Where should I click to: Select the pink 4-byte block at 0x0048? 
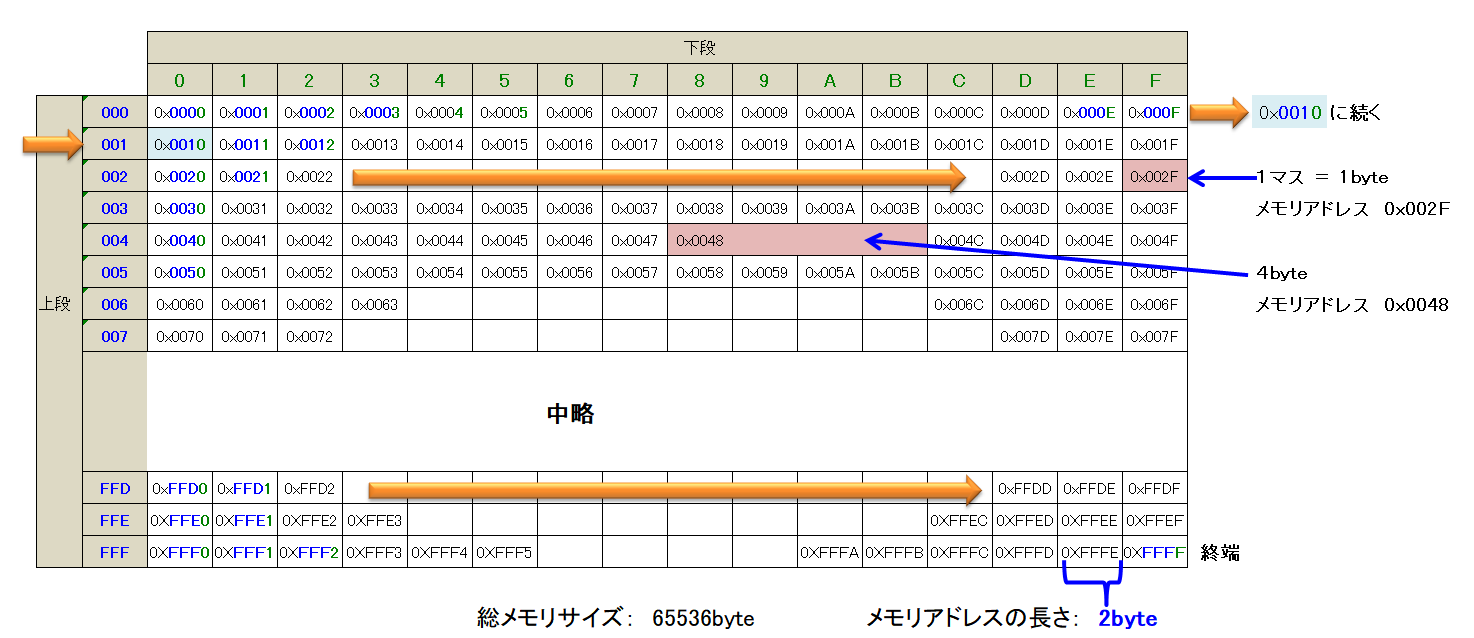(x=797, y=241)
